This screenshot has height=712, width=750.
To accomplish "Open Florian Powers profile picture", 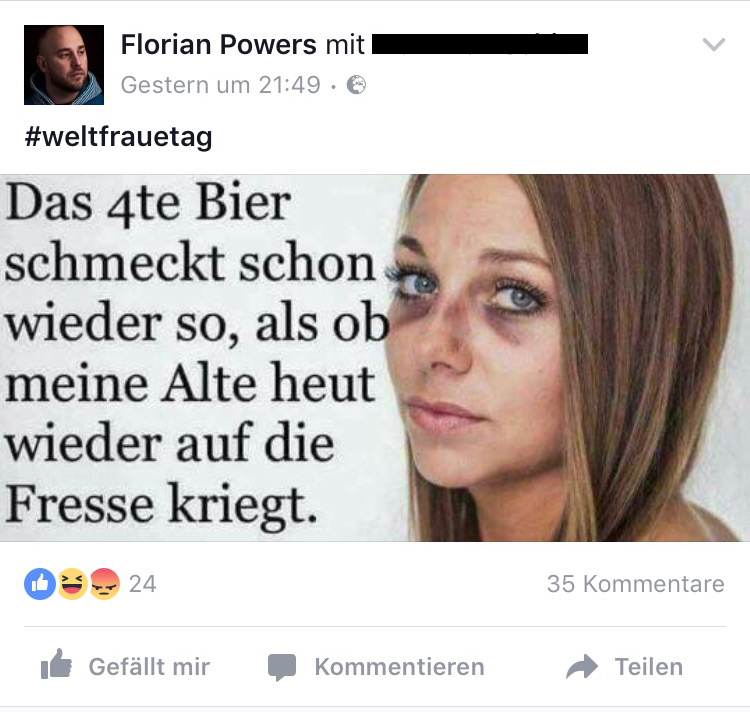I will (x=64, y=65).
